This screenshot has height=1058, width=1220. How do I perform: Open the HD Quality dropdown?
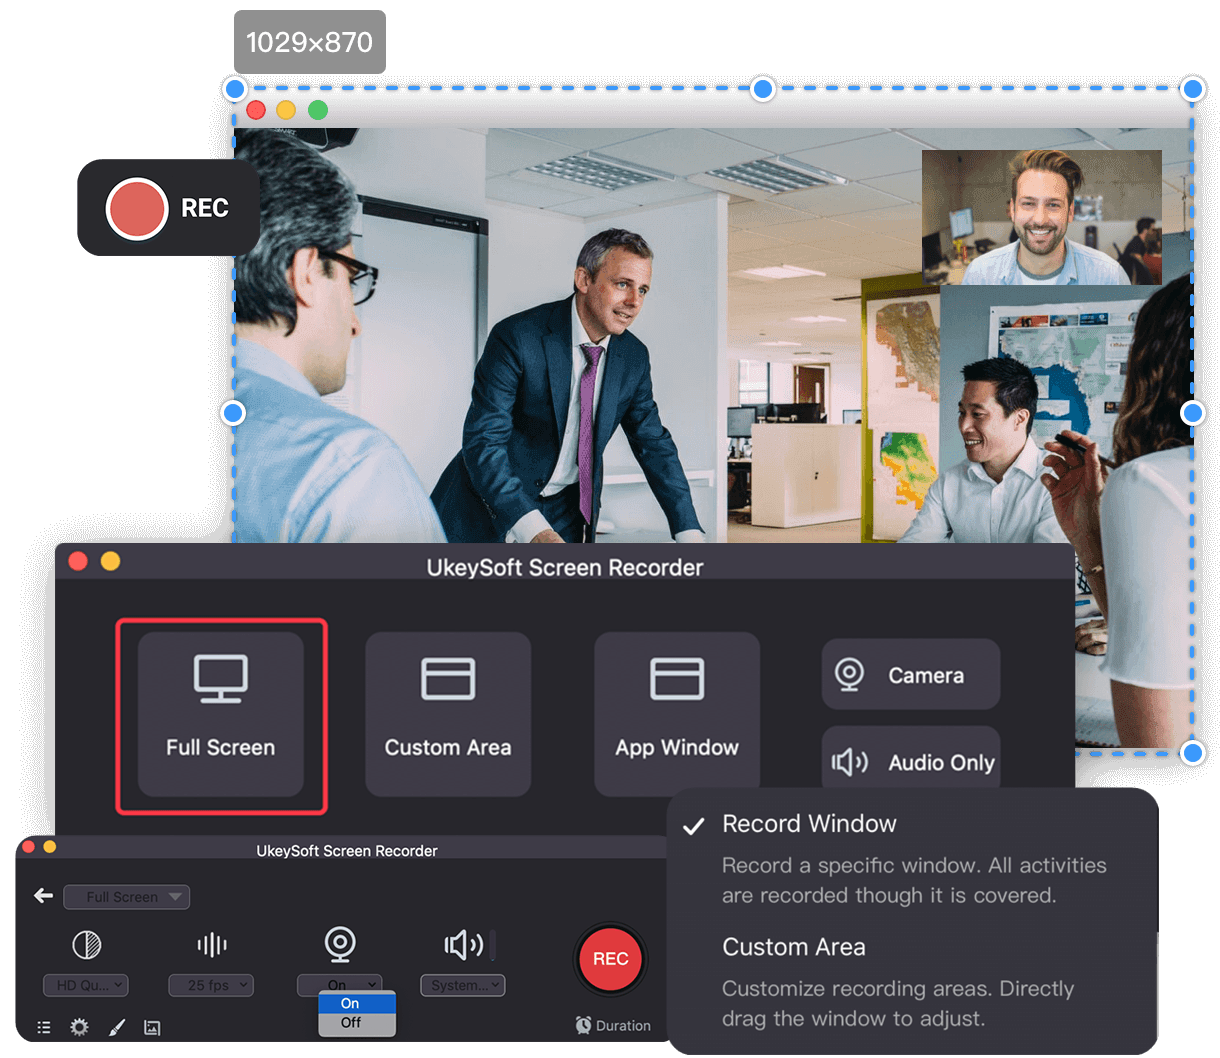point(86,985)
